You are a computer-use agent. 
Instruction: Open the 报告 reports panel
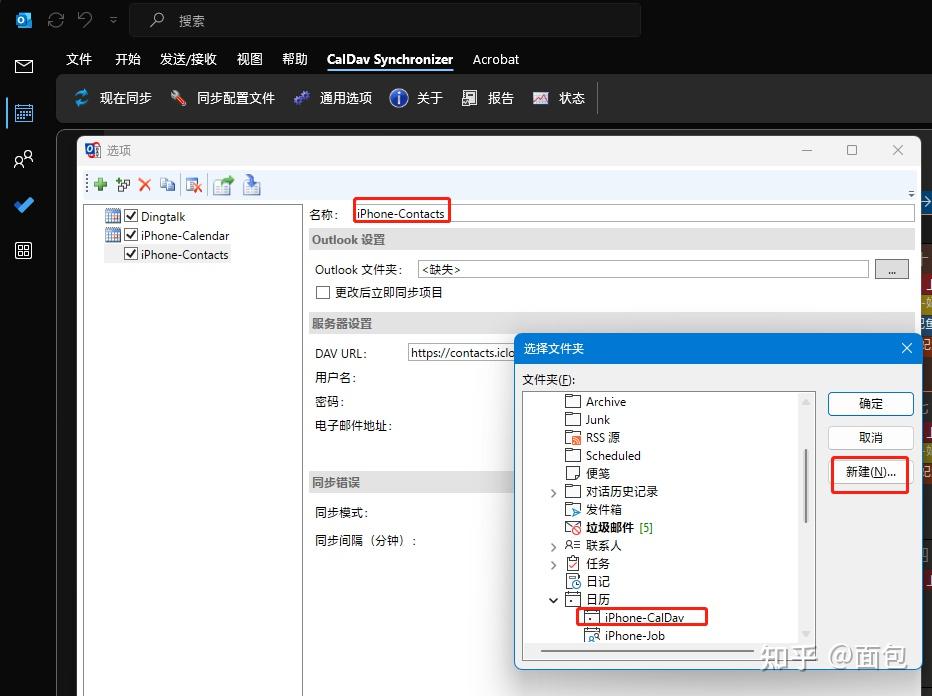pyautogui.click(x=472, y=97)
